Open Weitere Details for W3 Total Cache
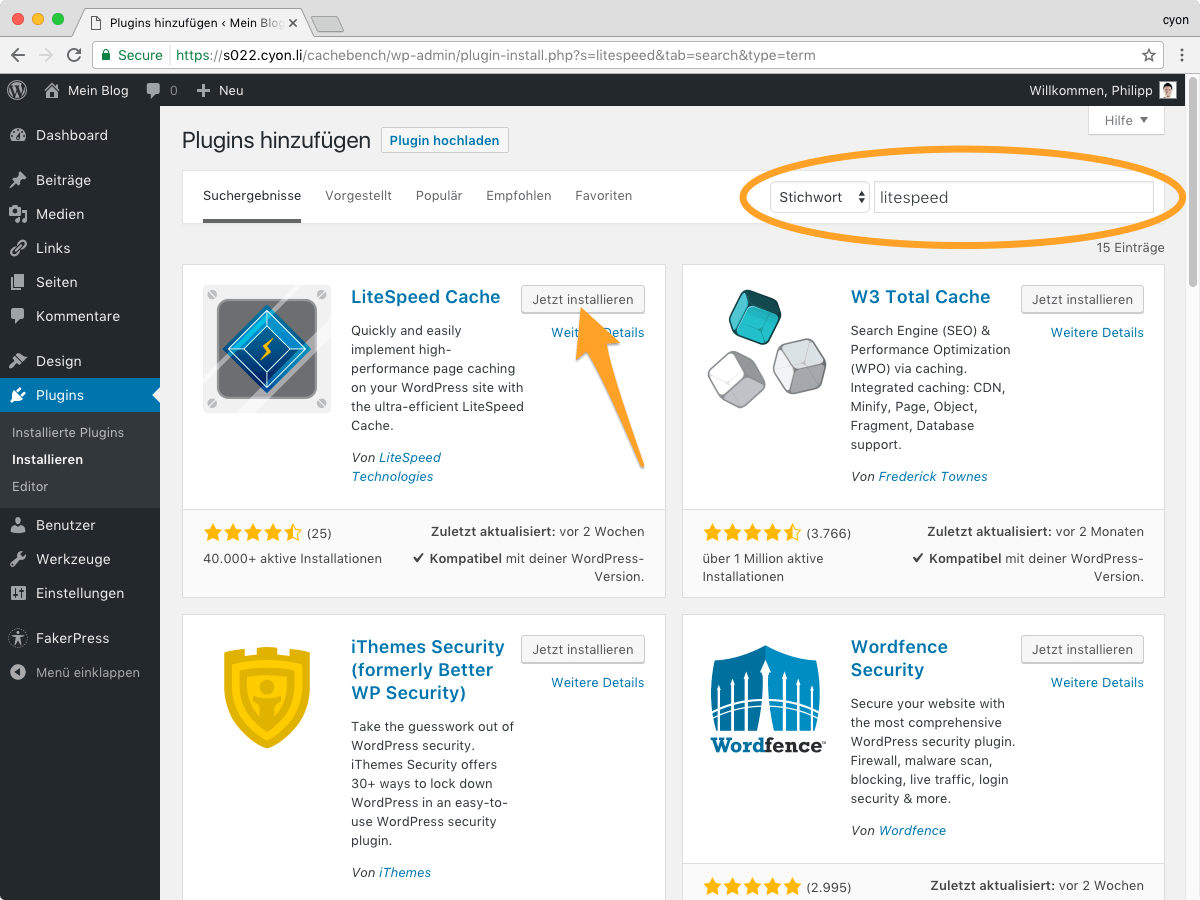 click(x=1096, y=332)
